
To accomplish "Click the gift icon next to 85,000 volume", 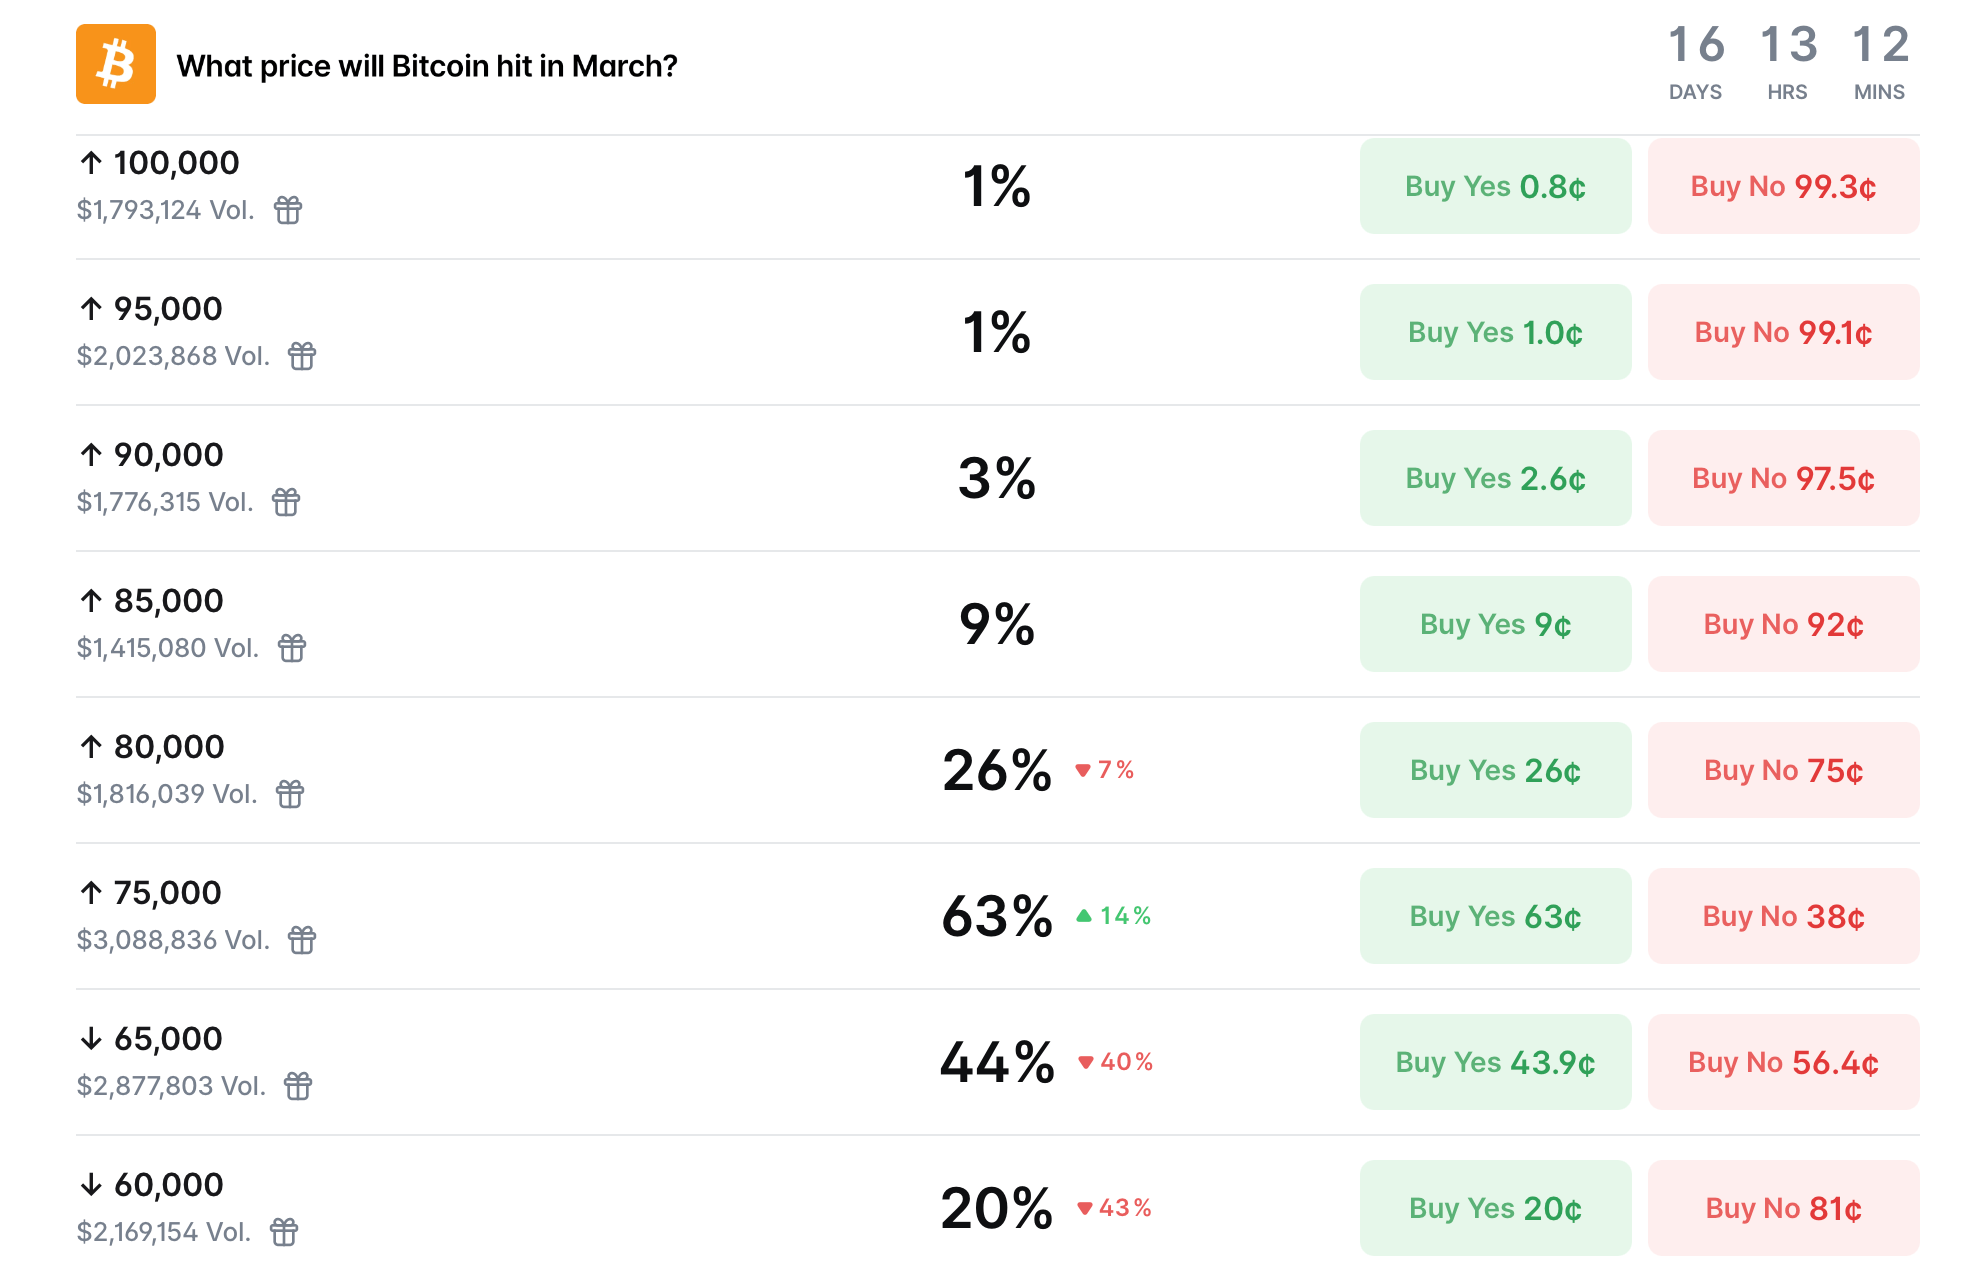I will [289, 648].
